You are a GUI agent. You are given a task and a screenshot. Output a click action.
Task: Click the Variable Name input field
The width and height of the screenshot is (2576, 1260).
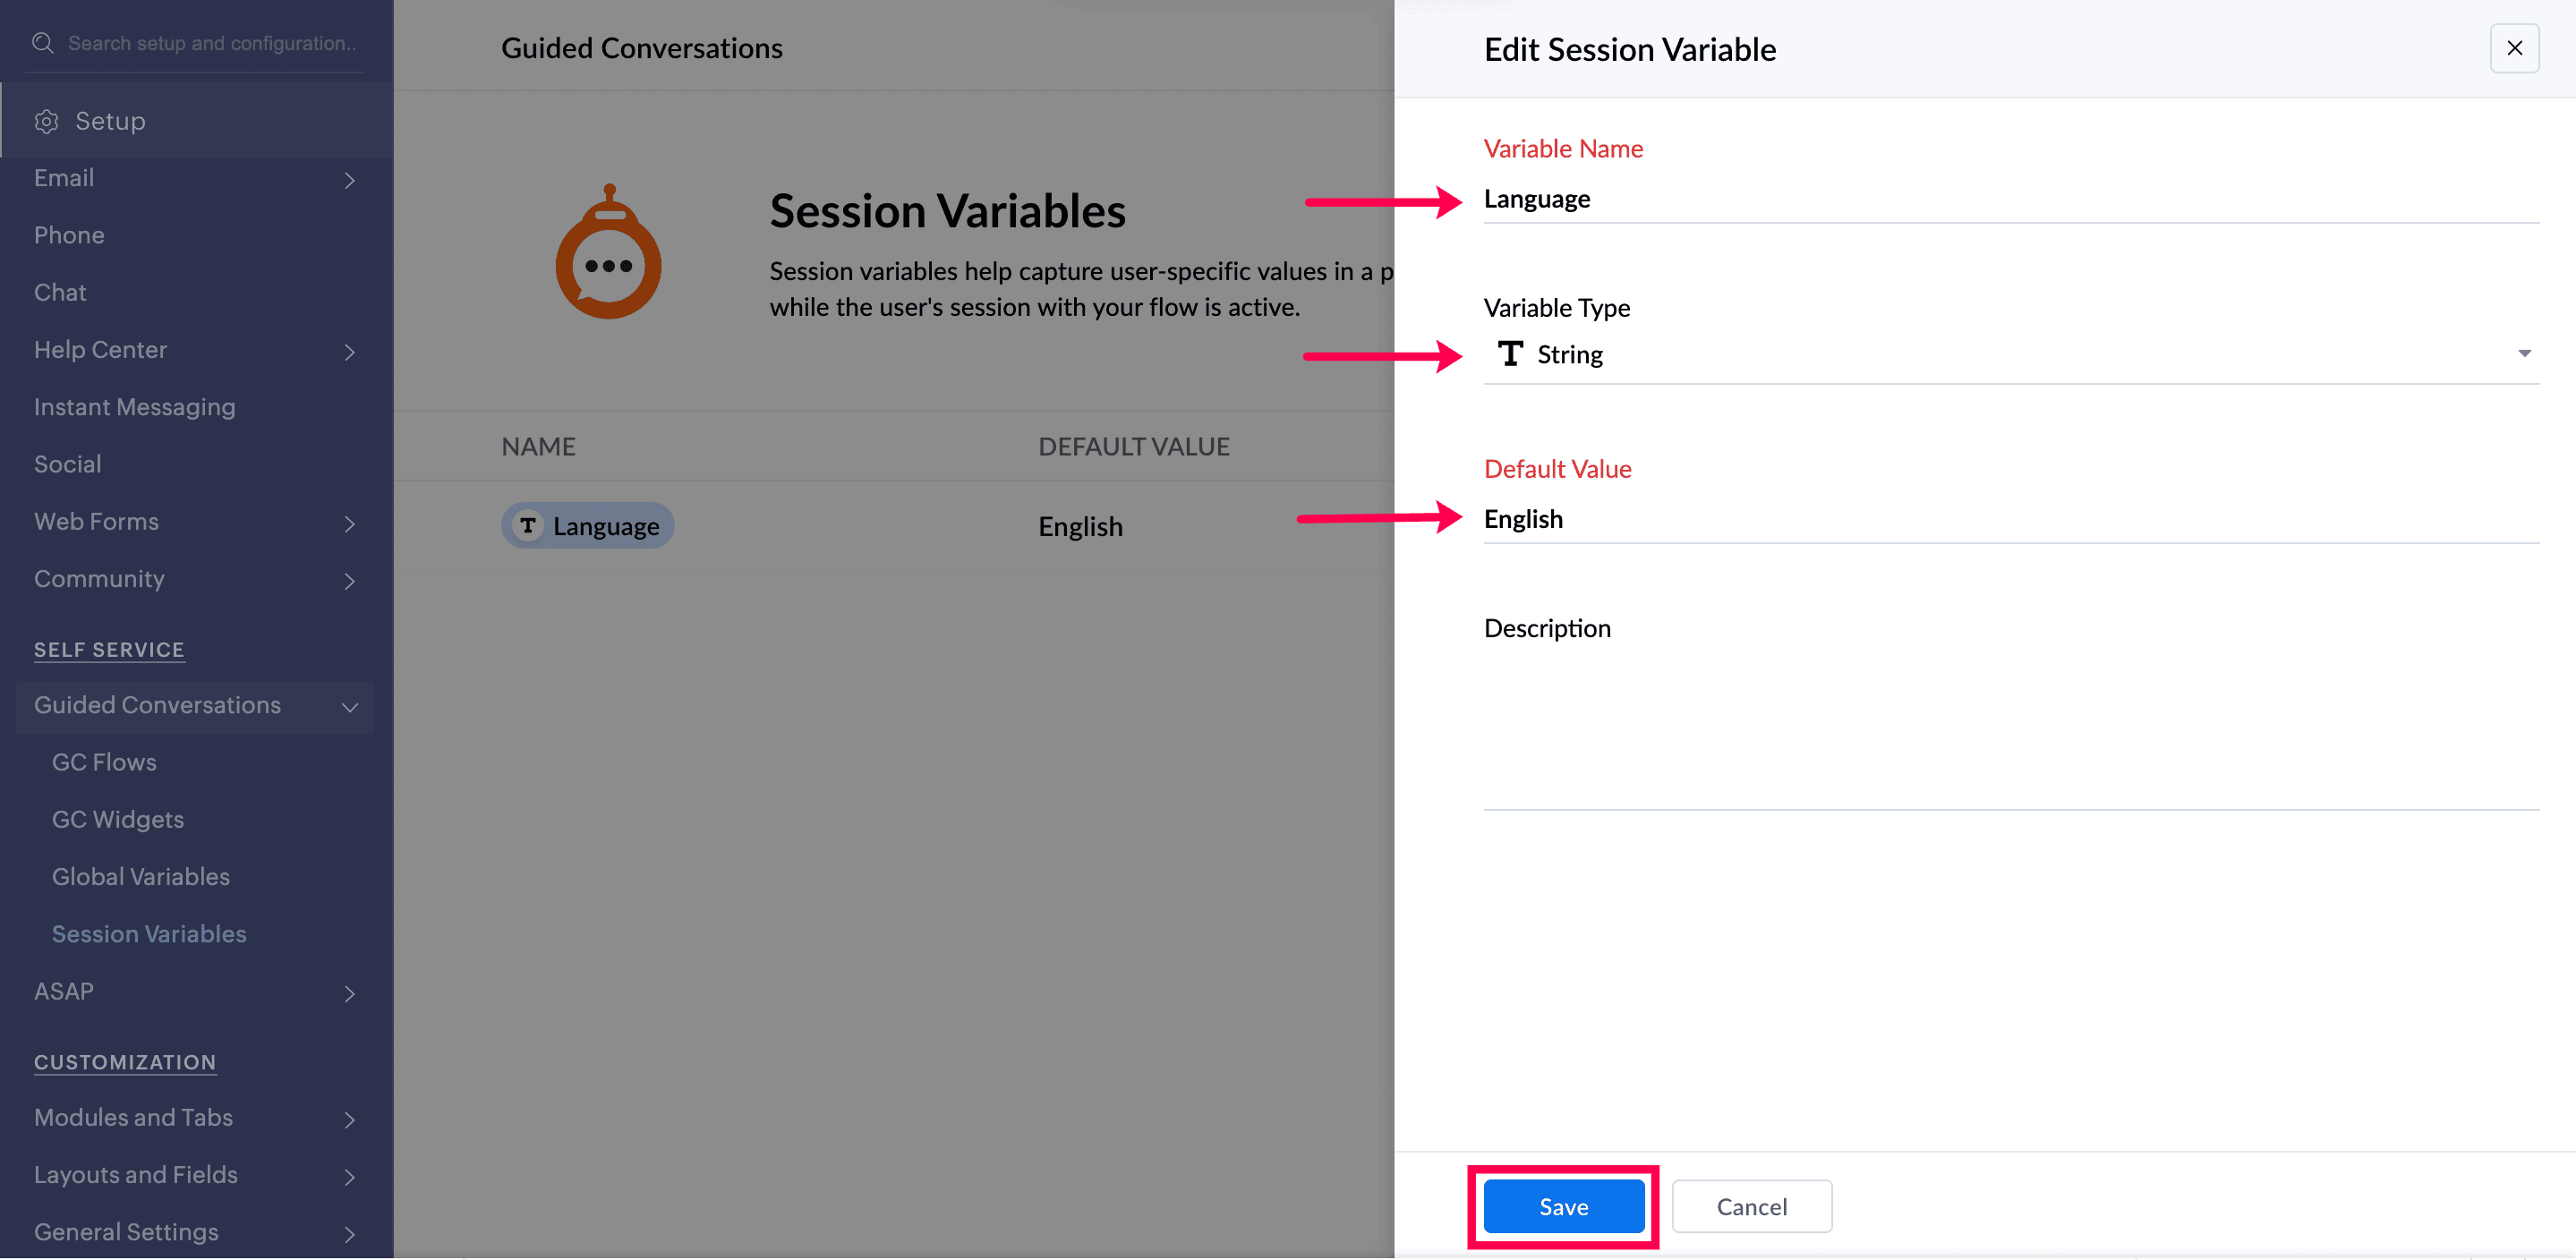pos(2010,199)
